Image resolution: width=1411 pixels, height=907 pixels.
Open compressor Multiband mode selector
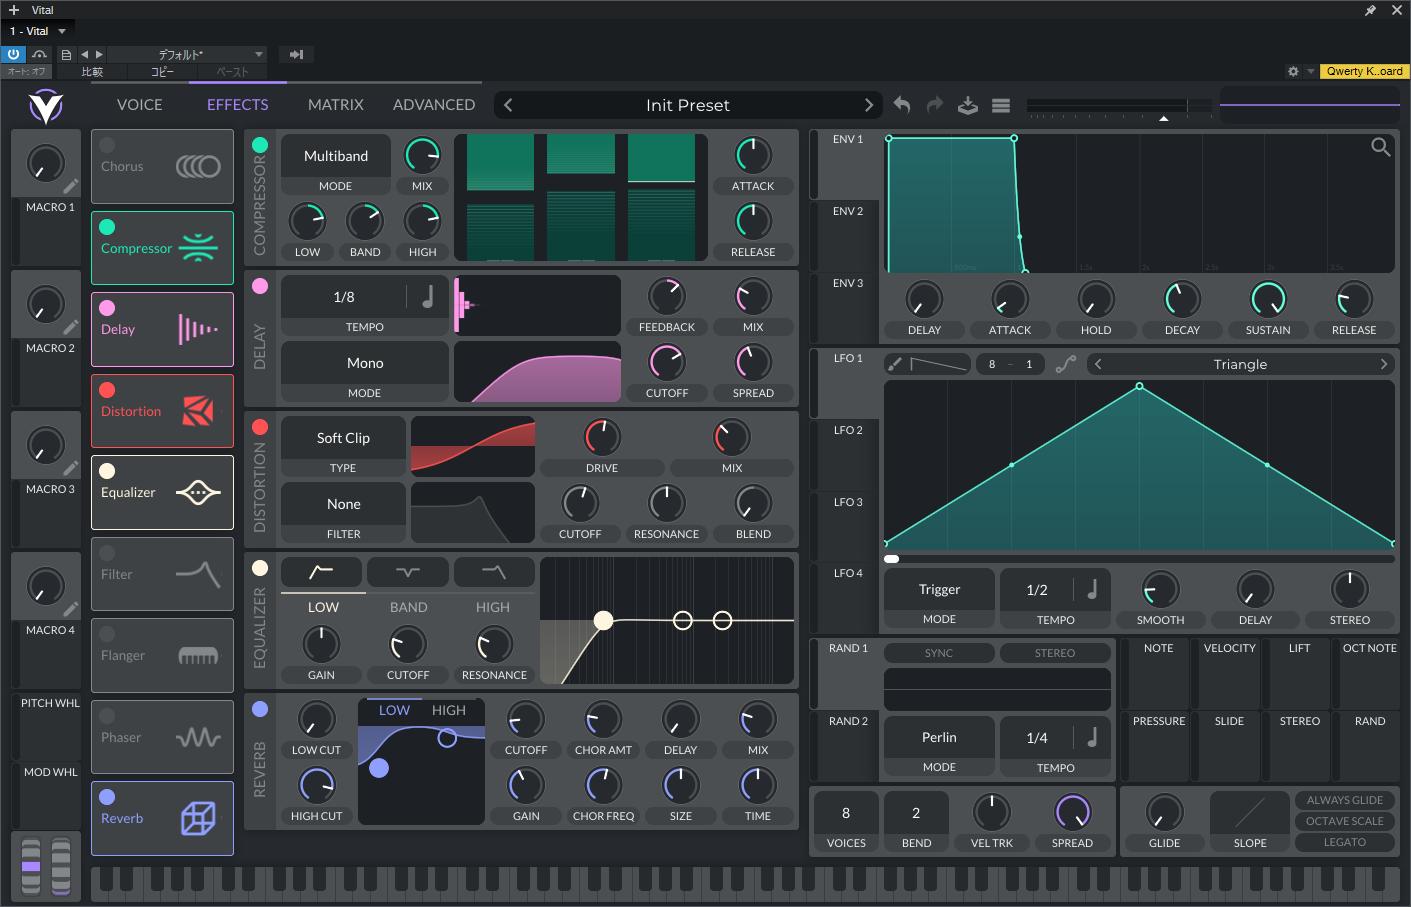click(336, 156)
